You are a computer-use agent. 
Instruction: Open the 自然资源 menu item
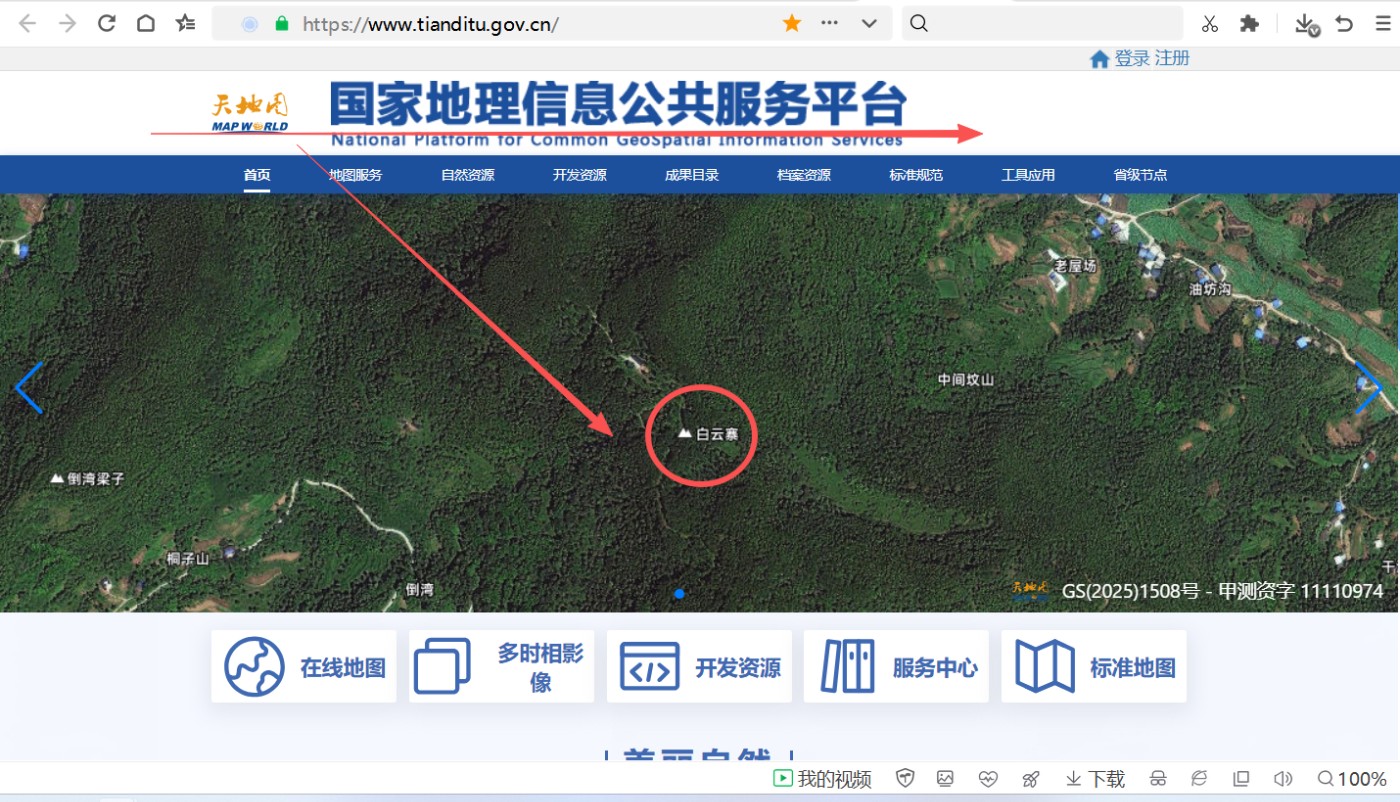[468, 175]
